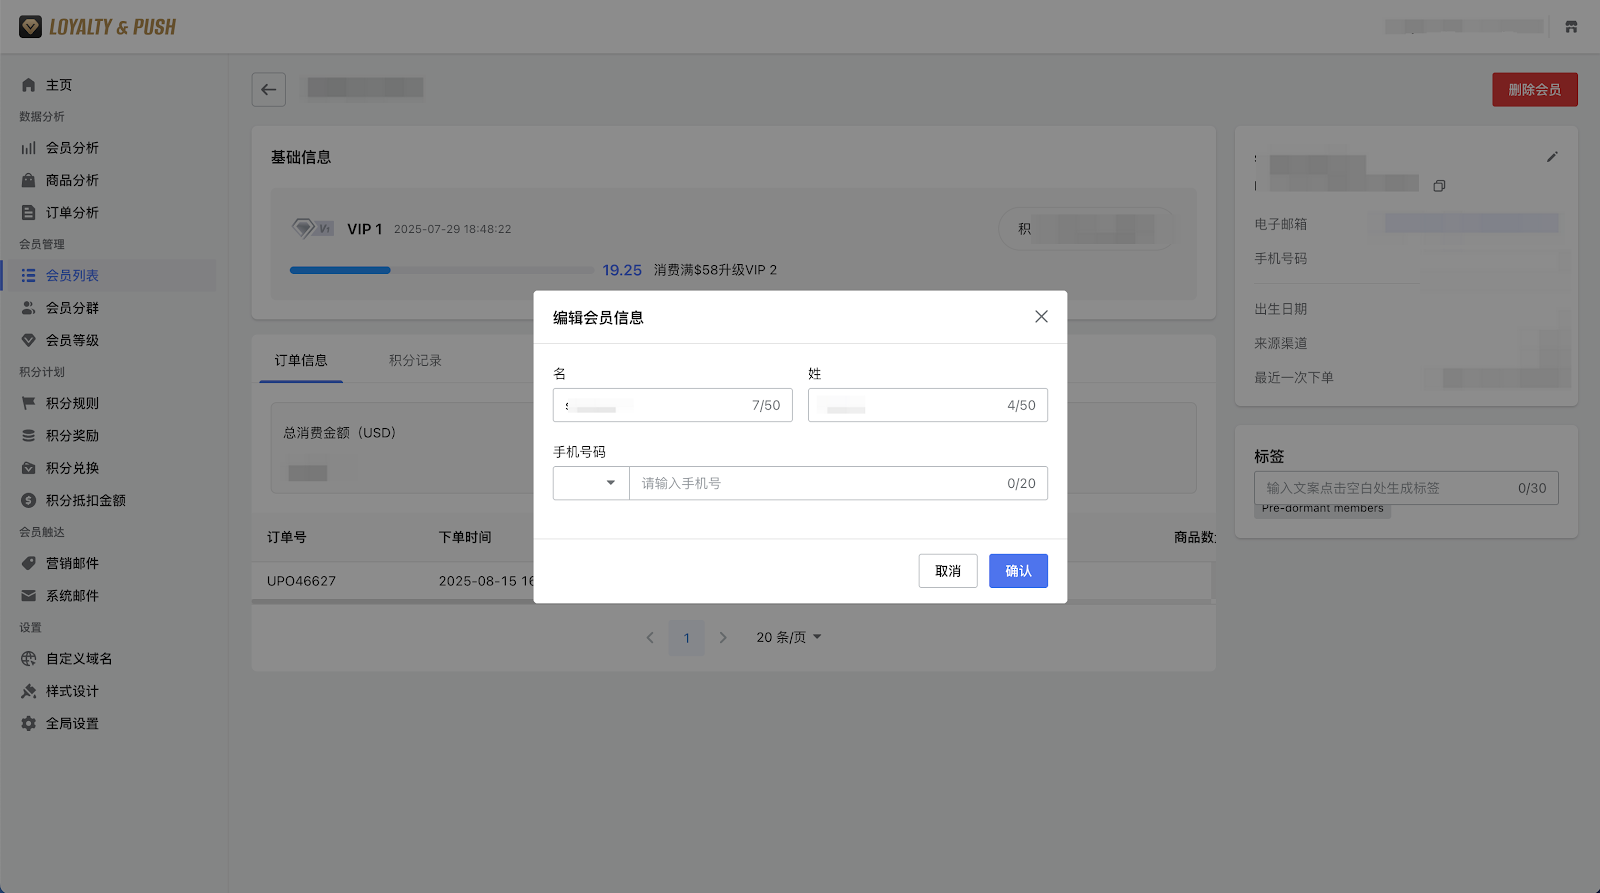Copy member ID using copy icon
The image size is (1600, 893).
point(1439,186)
